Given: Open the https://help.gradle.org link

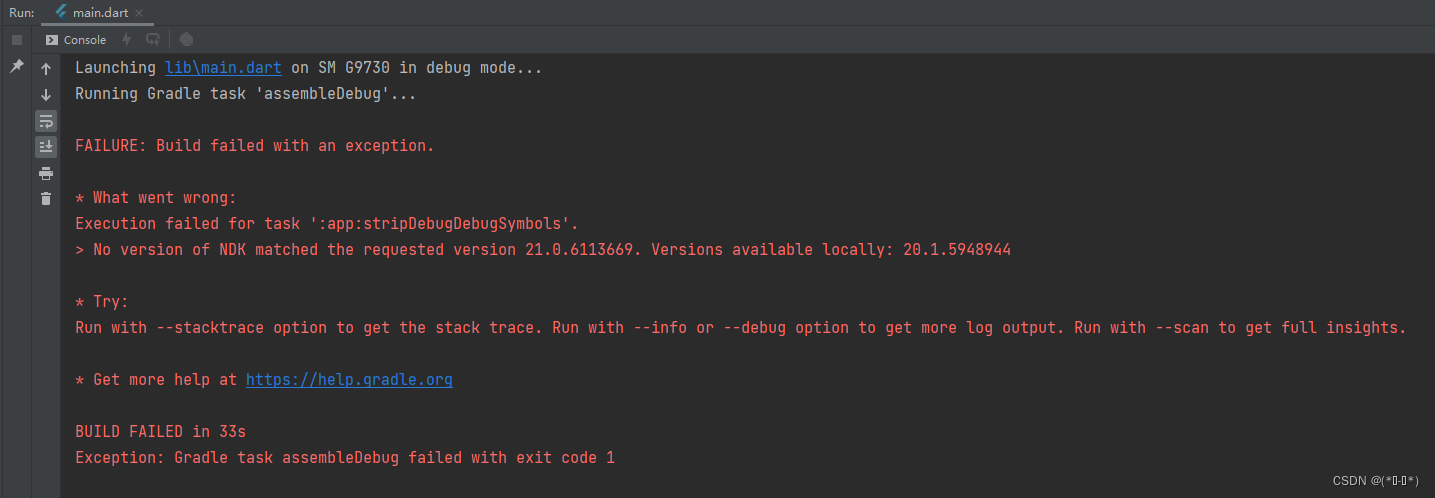Looking at the screenshot, I should click(349, 380).
